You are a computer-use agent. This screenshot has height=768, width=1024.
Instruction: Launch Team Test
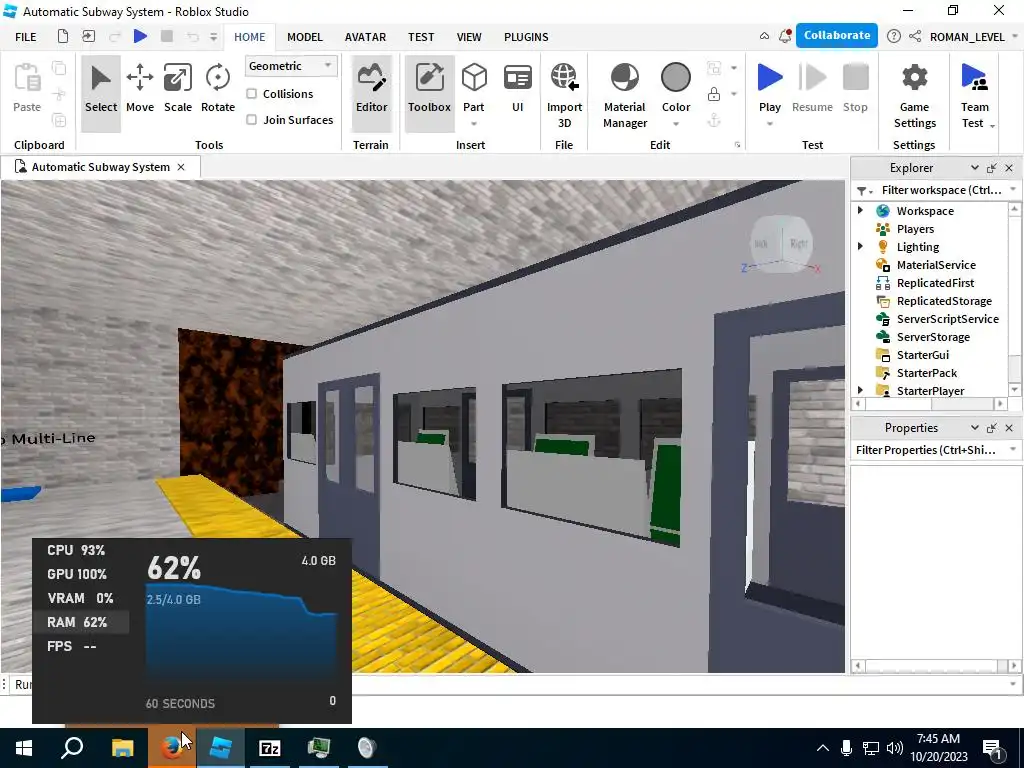coord(974,95)
